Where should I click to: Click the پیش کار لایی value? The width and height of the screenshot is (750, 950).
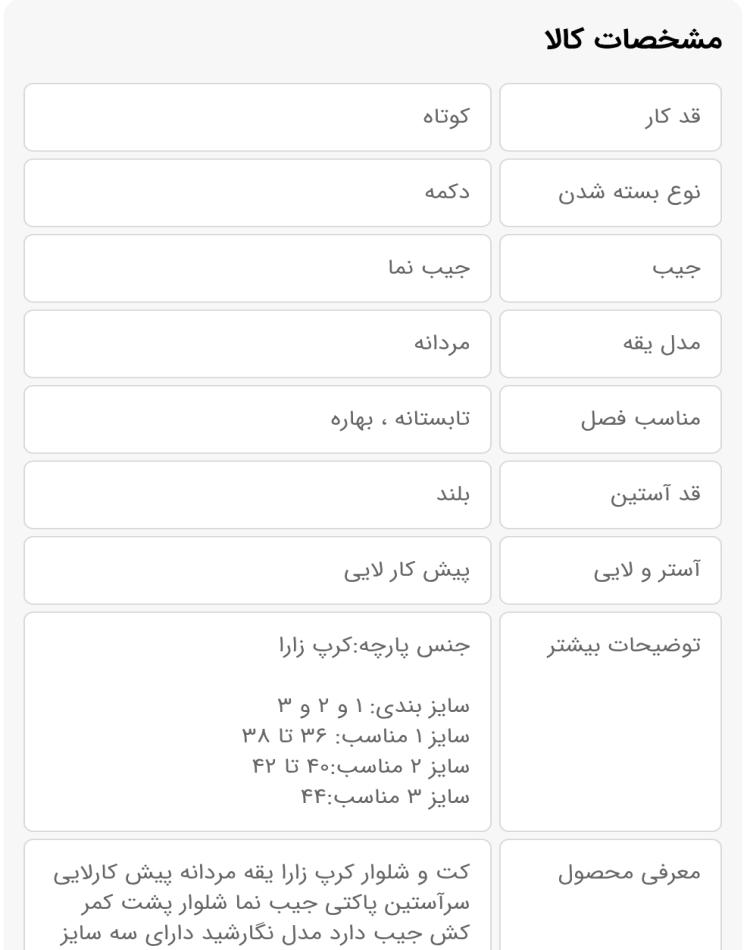click(407, 570)
